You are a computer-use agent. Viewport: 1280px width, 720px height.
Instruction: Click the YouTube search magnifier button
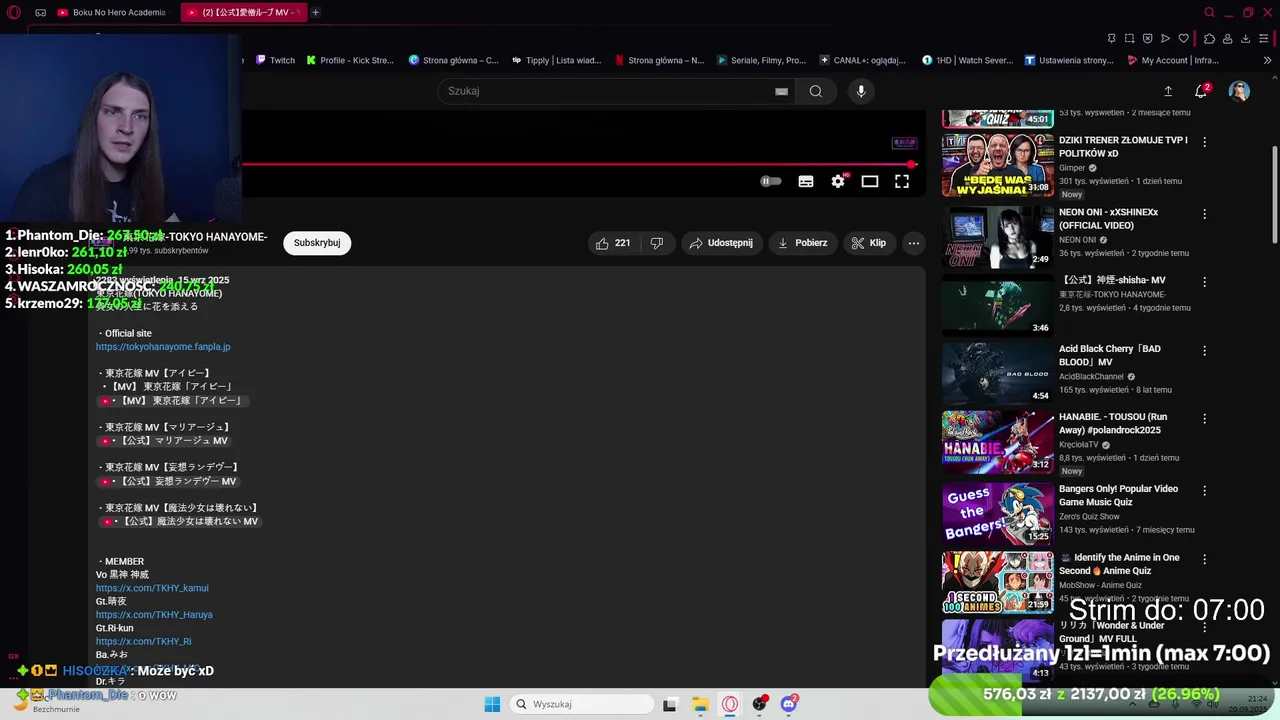[x=816, y=91]
